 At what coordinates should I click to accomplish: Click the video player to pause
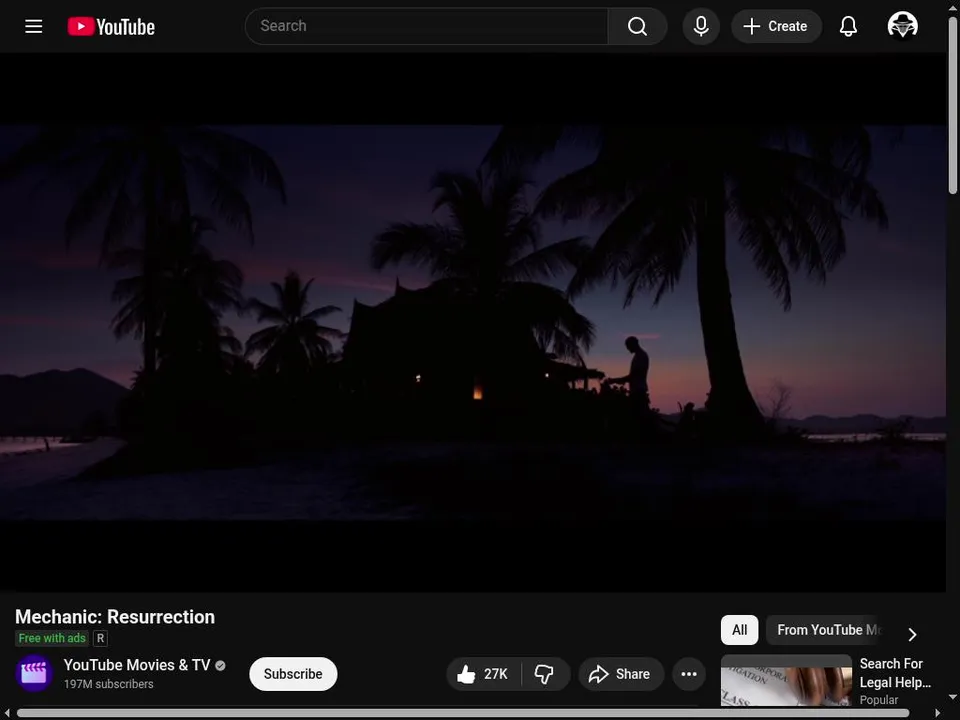(473, 322)
